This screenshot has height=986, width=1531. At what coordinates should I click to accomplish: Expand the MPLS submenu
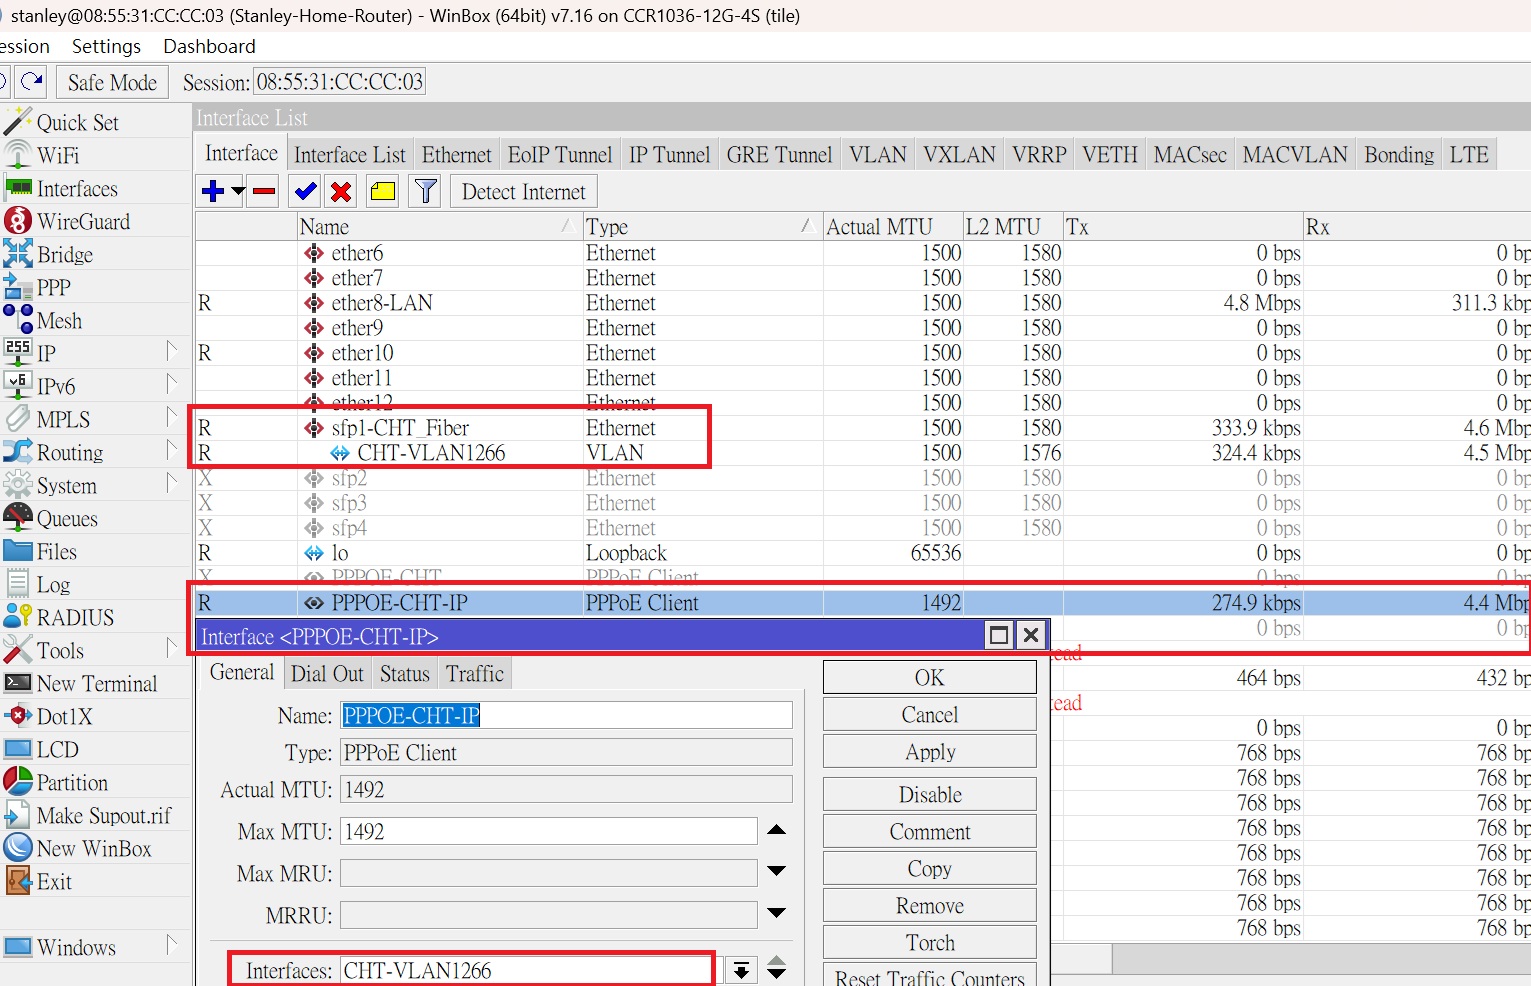[172, 418]
